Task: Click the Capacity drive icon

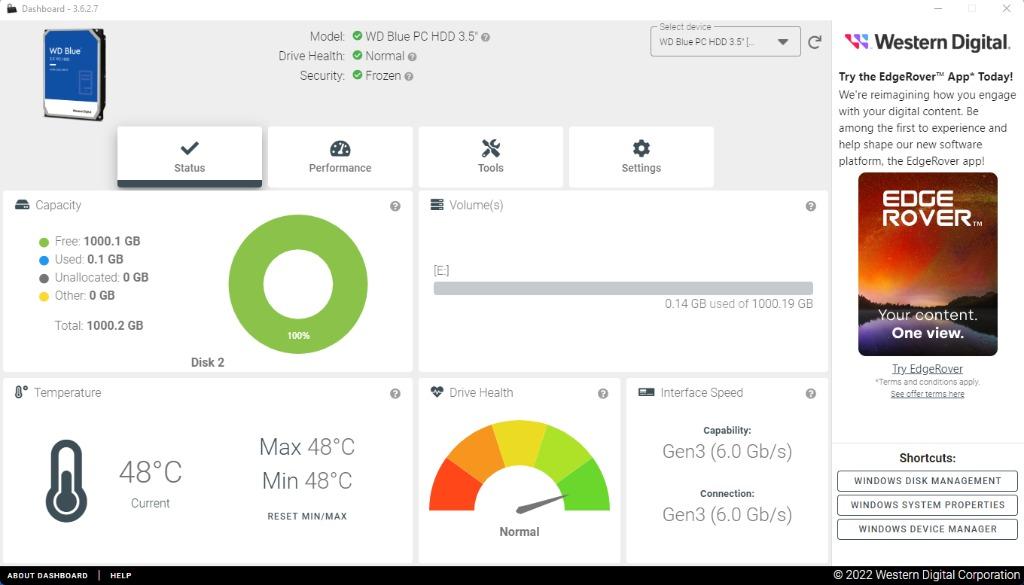Action: tap(22, 205)
